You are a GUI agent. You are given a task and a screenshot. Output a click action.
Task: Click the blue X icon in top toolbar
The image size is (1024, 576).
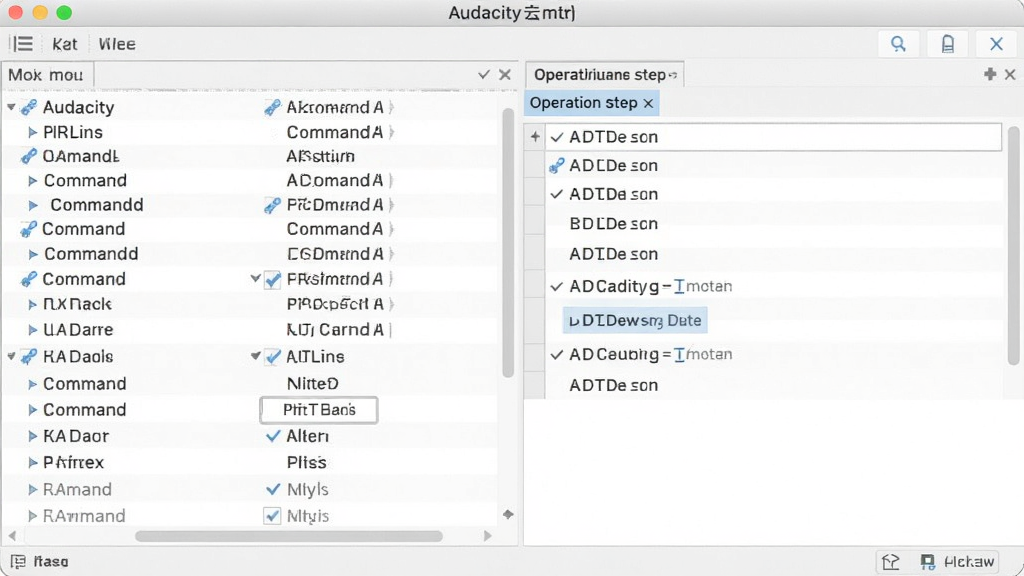(x=996, y=44)
